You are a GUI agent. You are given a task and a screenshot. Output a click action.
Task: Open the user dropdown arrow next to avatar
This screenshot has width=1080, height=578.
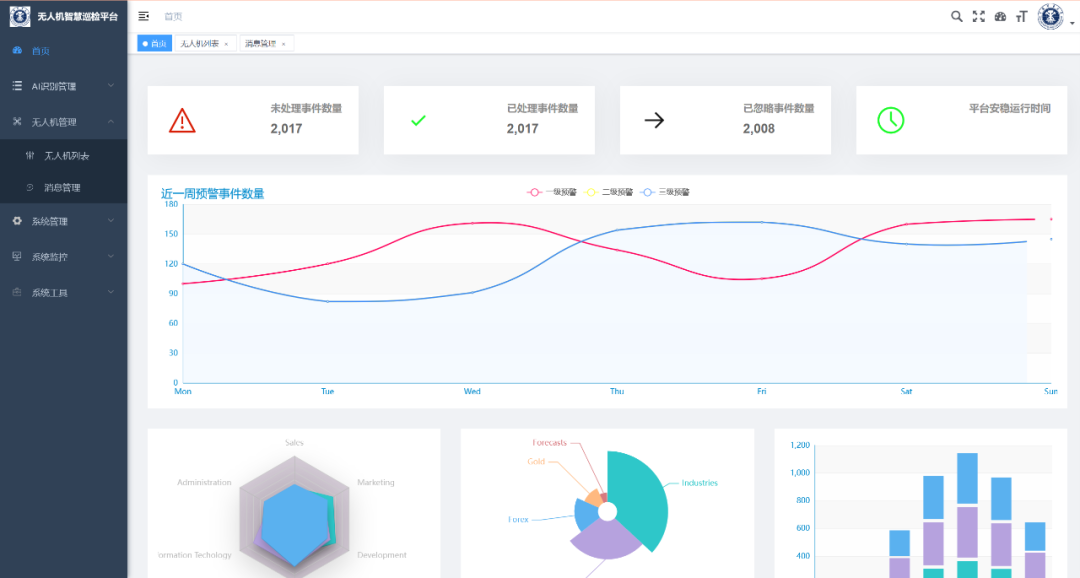tap(1072, 23)
